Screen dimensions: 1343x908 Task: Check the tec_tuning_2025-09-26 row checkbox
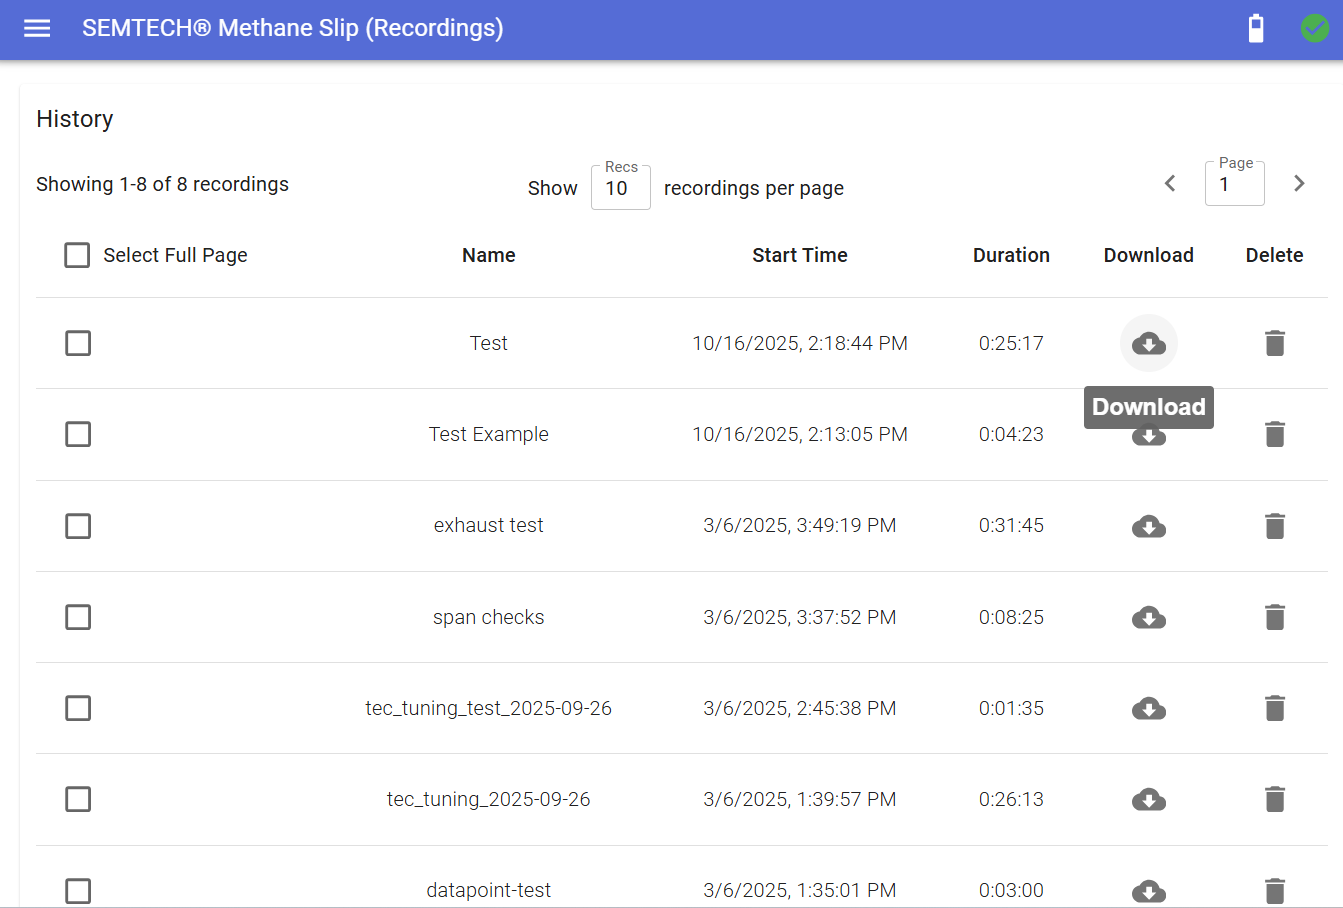click(78, 799)
